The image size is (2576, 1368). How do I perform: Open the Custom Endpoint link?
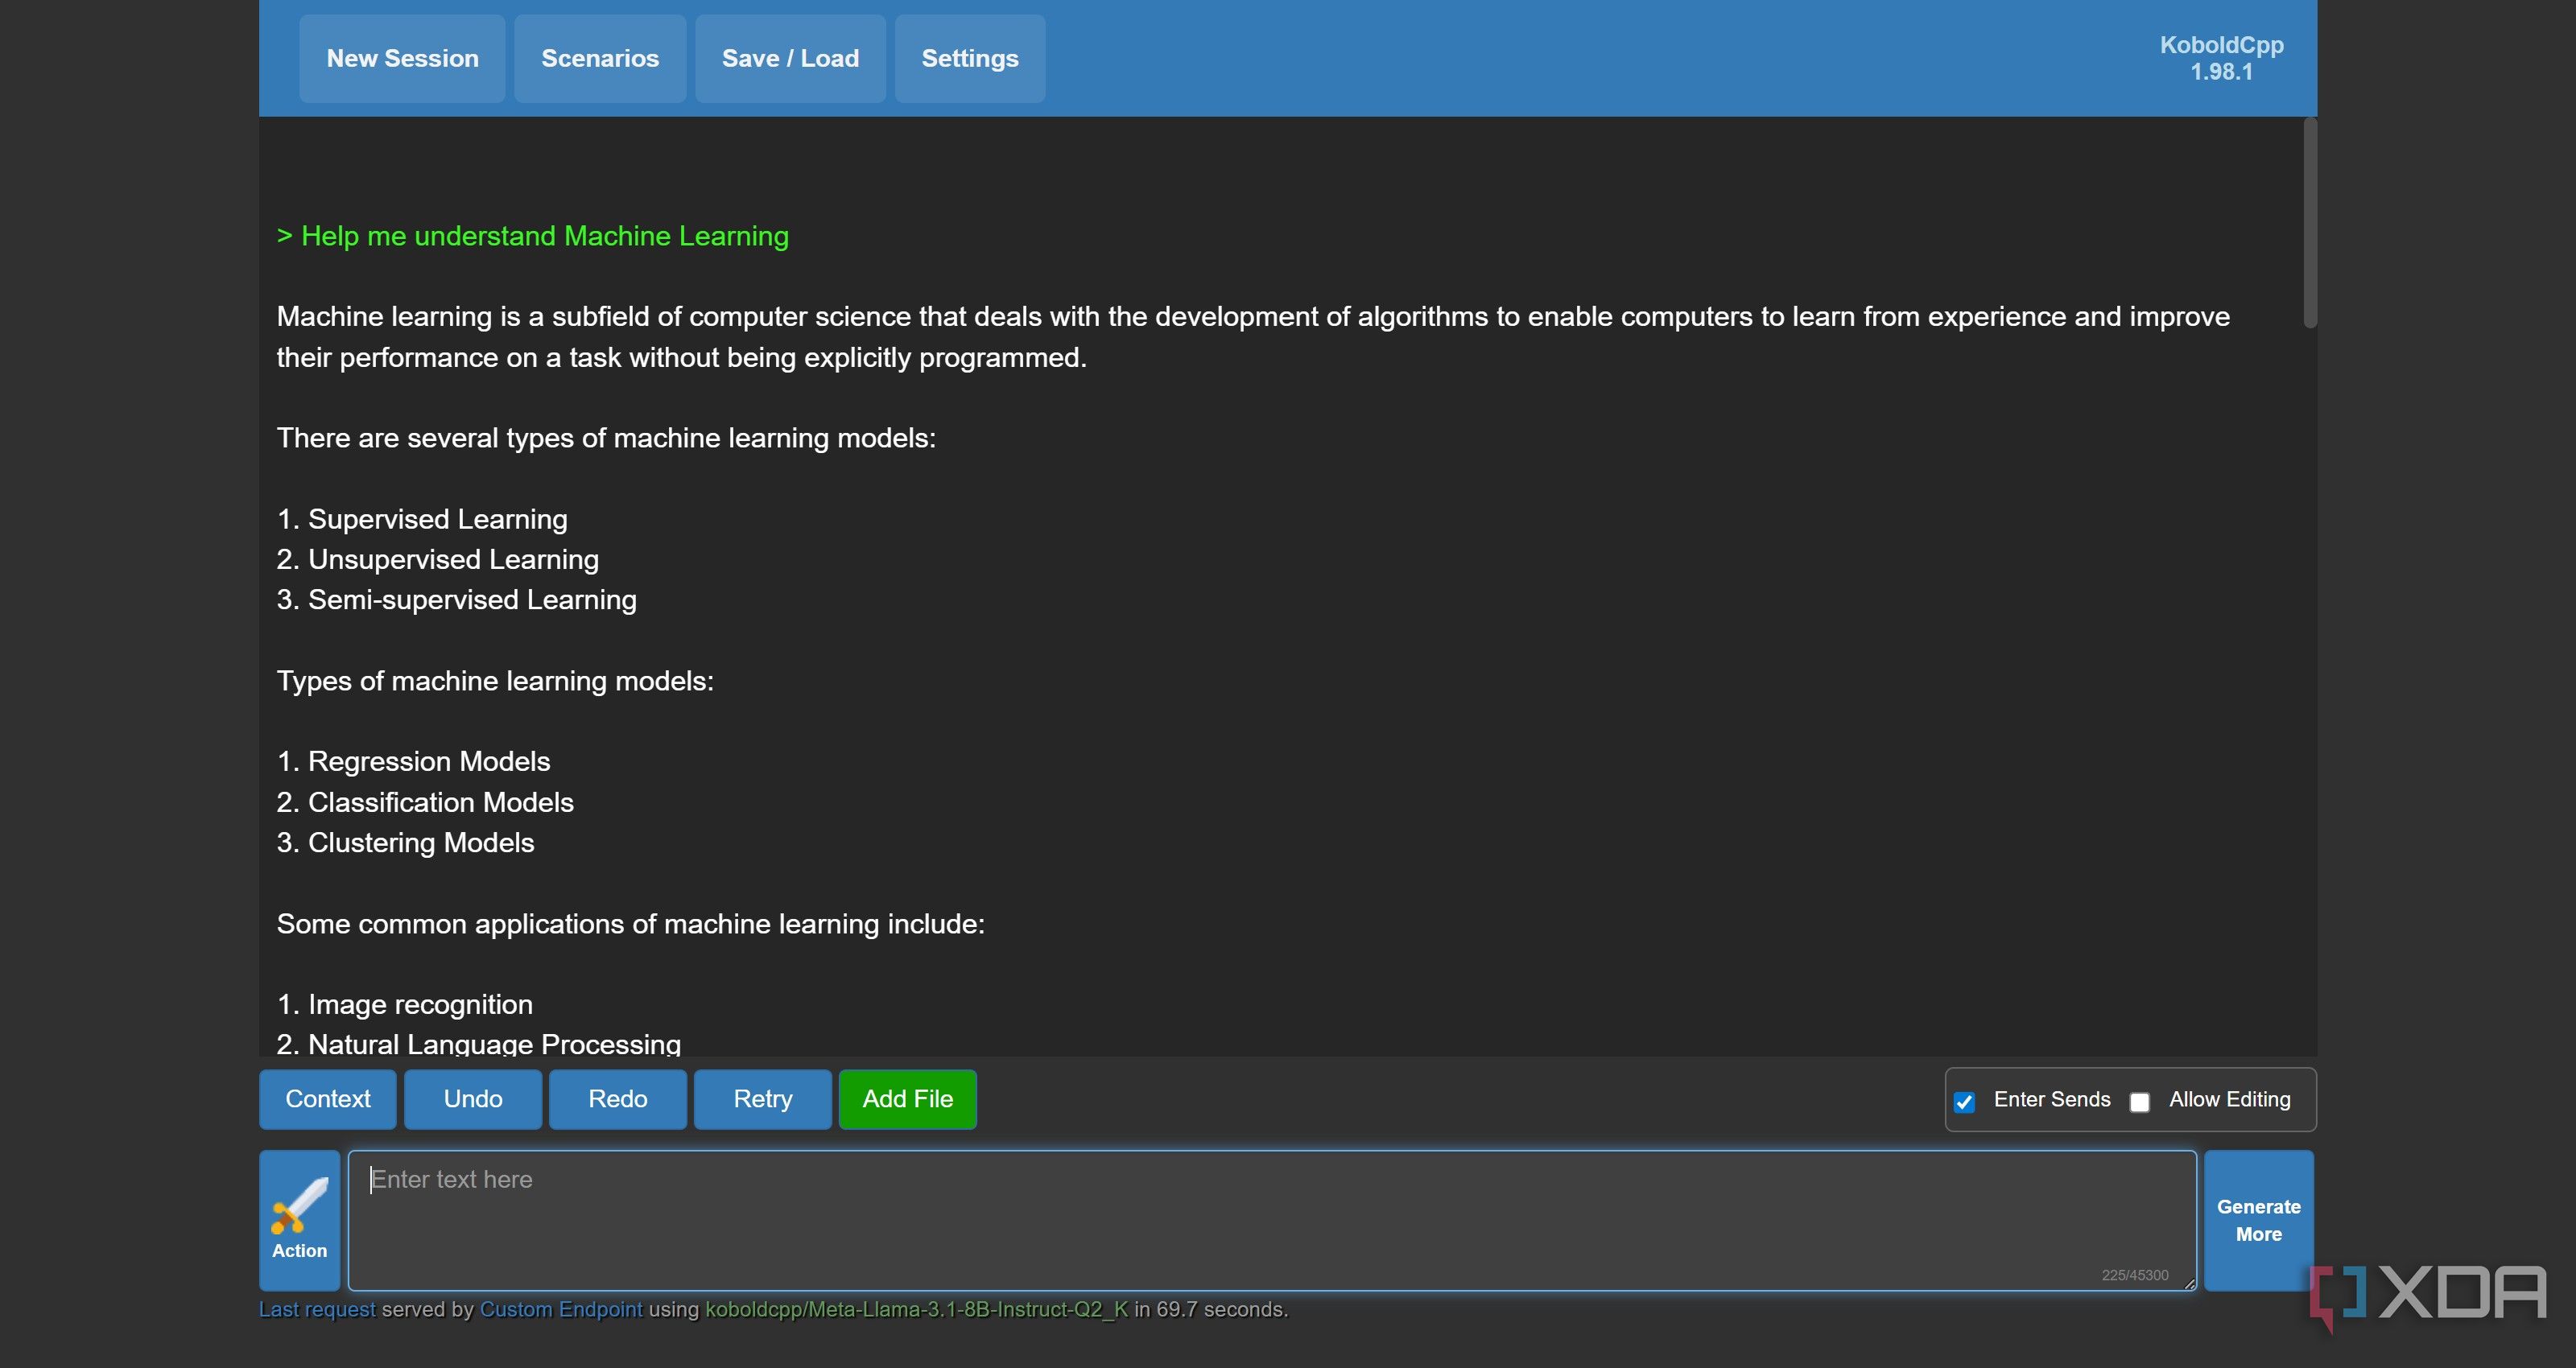pos(561,1310)
